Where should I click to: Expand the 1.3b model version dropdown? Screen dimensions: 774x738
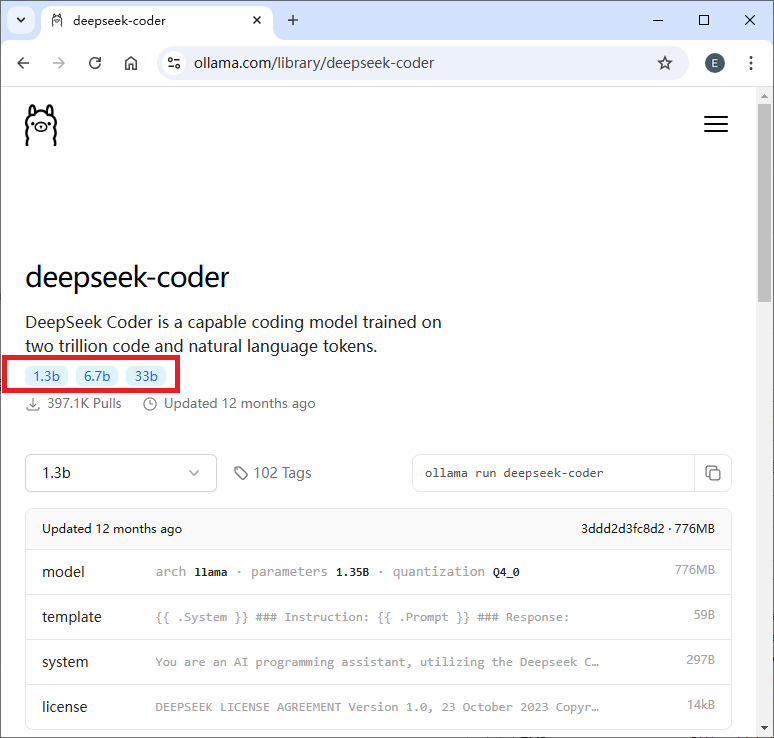(x=121, y=473)
